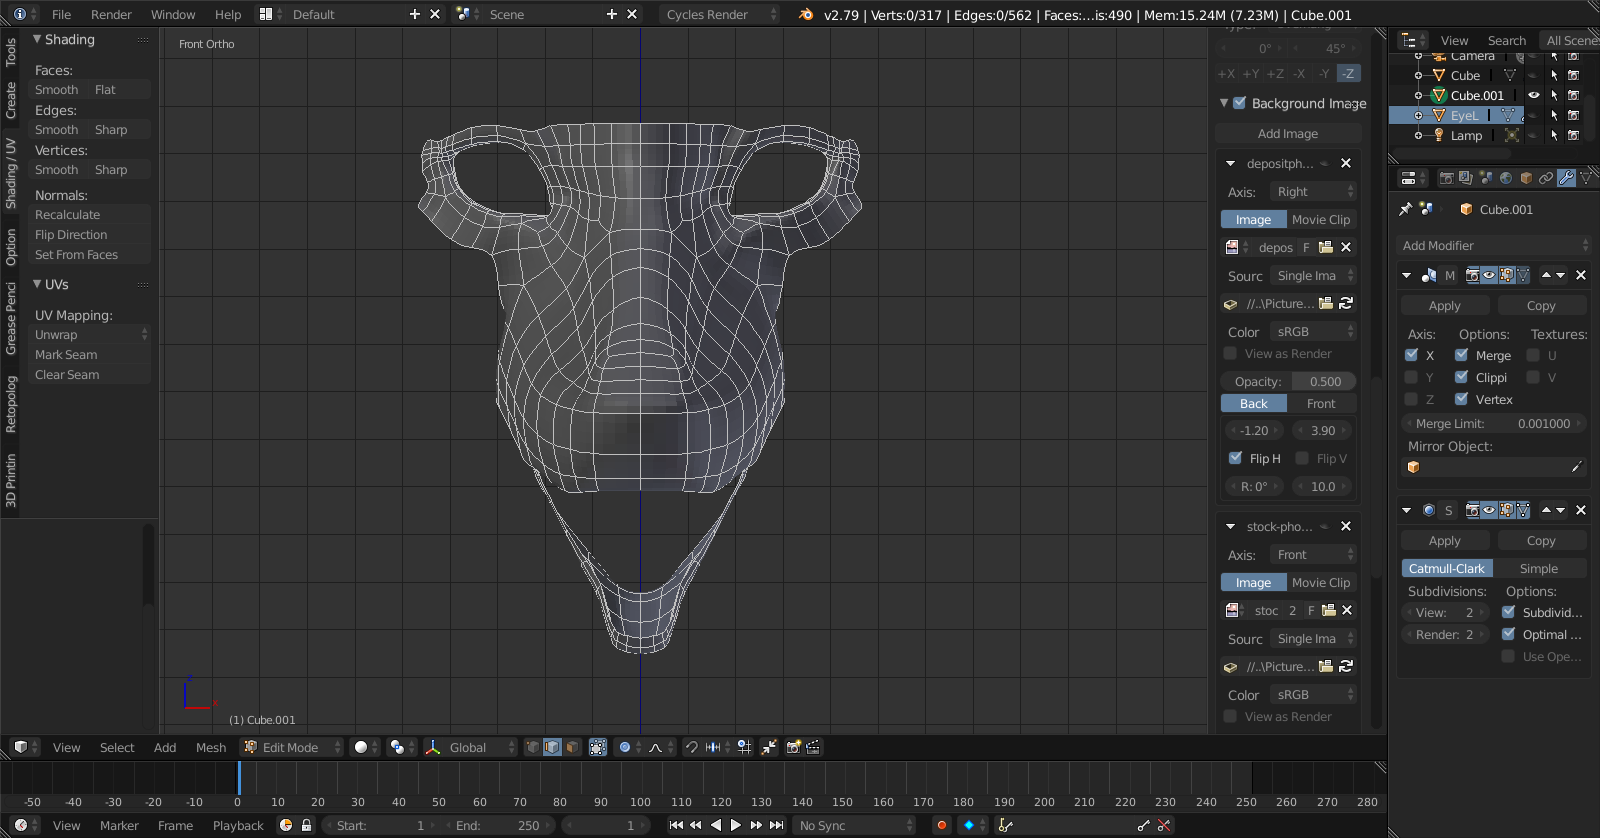Enable the Y axis mirror checkbox
Viewport: 1600px width, 838px height.
1411,377
